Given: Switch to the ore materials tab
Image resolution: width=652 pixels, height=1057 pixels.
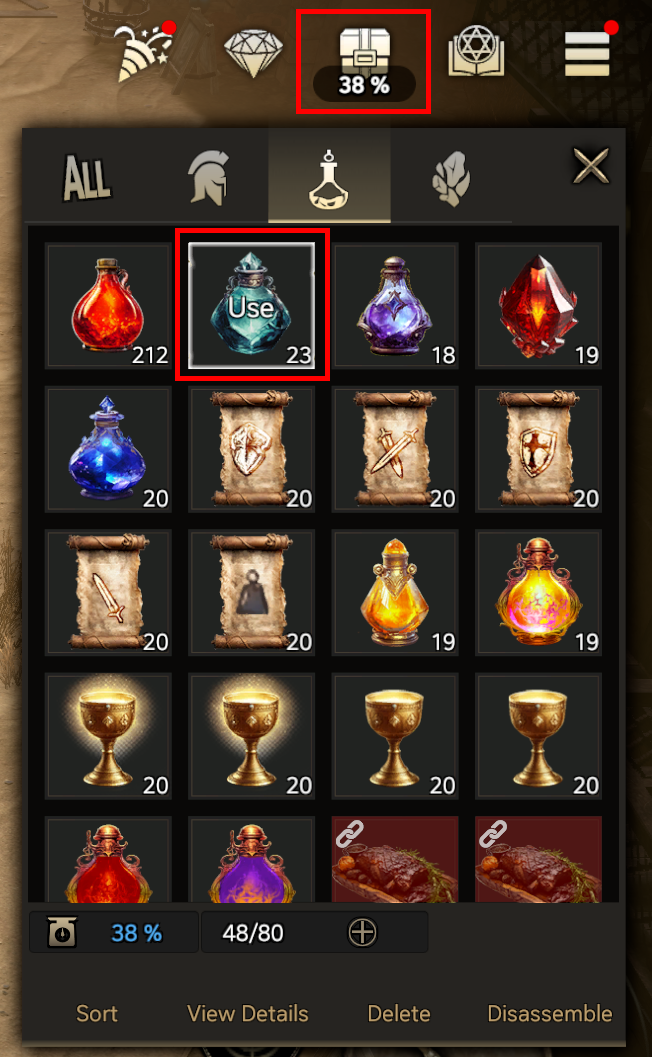Looking at the screenshot, I should click(451, 179).
